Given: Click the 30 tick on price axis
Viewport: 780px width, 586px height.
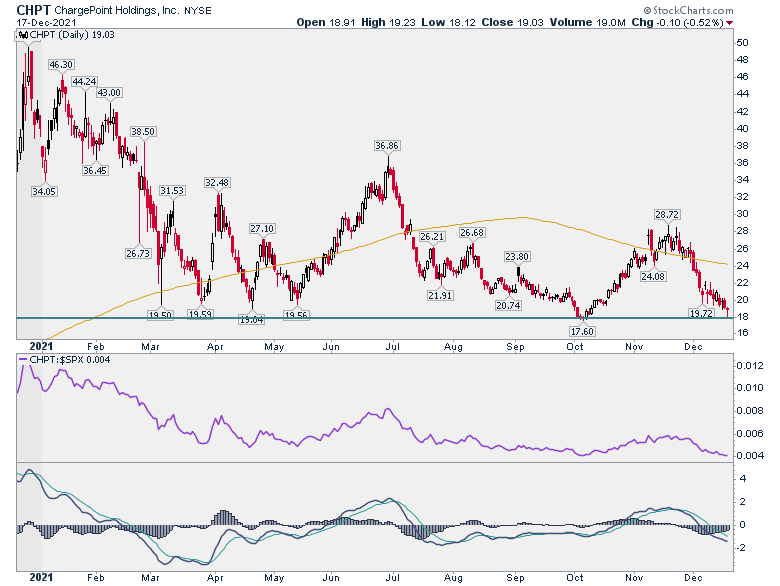Looking at the screenshot, I should pyautogui.click(x=743, y=214).
